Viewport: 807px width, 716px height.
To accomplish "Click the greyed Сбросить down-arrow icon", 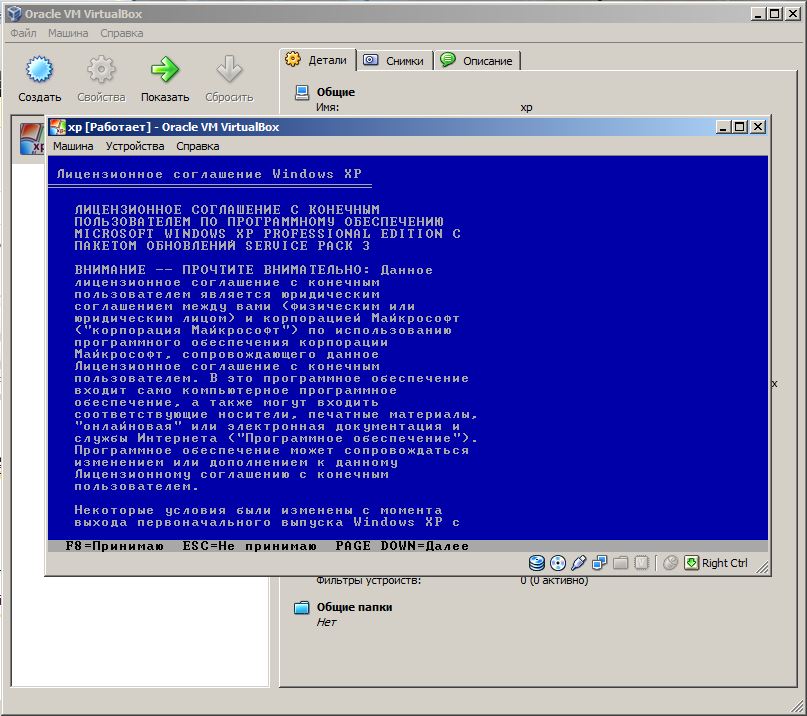I will point(229,69).
